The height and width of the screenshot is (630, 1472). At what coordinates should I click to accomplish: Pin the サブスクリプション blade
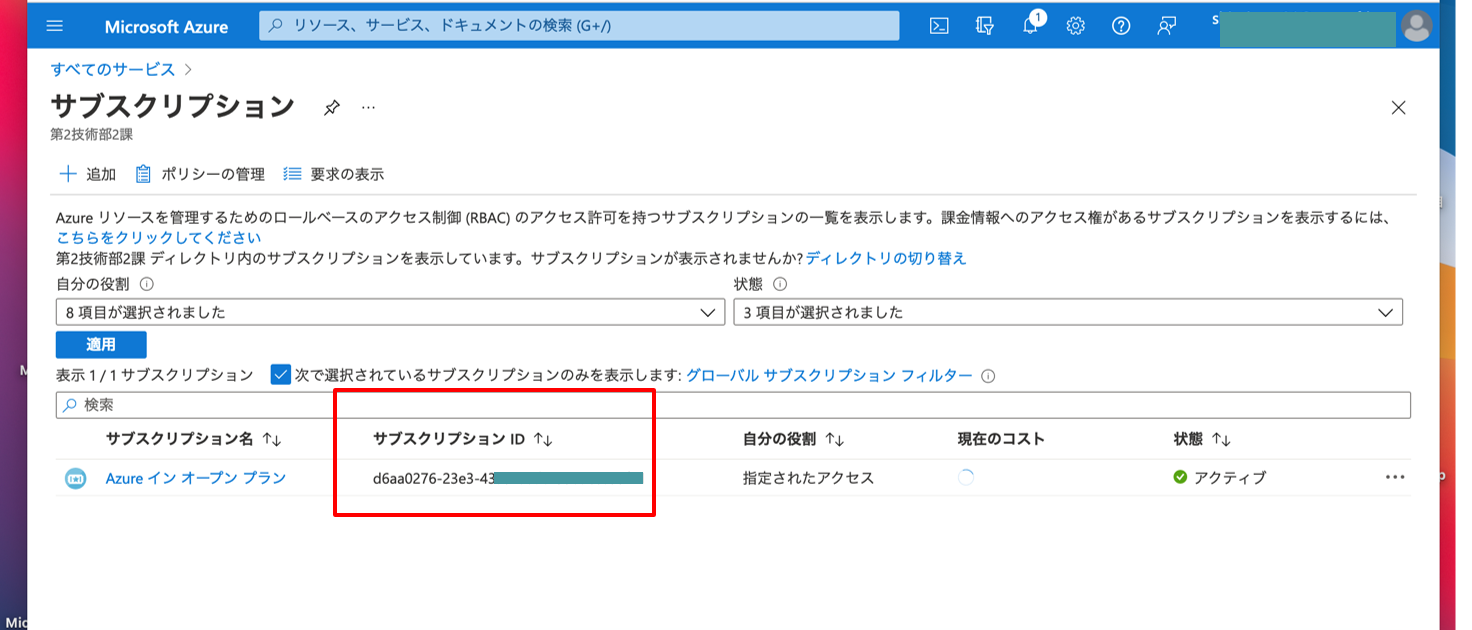(331, 108)
